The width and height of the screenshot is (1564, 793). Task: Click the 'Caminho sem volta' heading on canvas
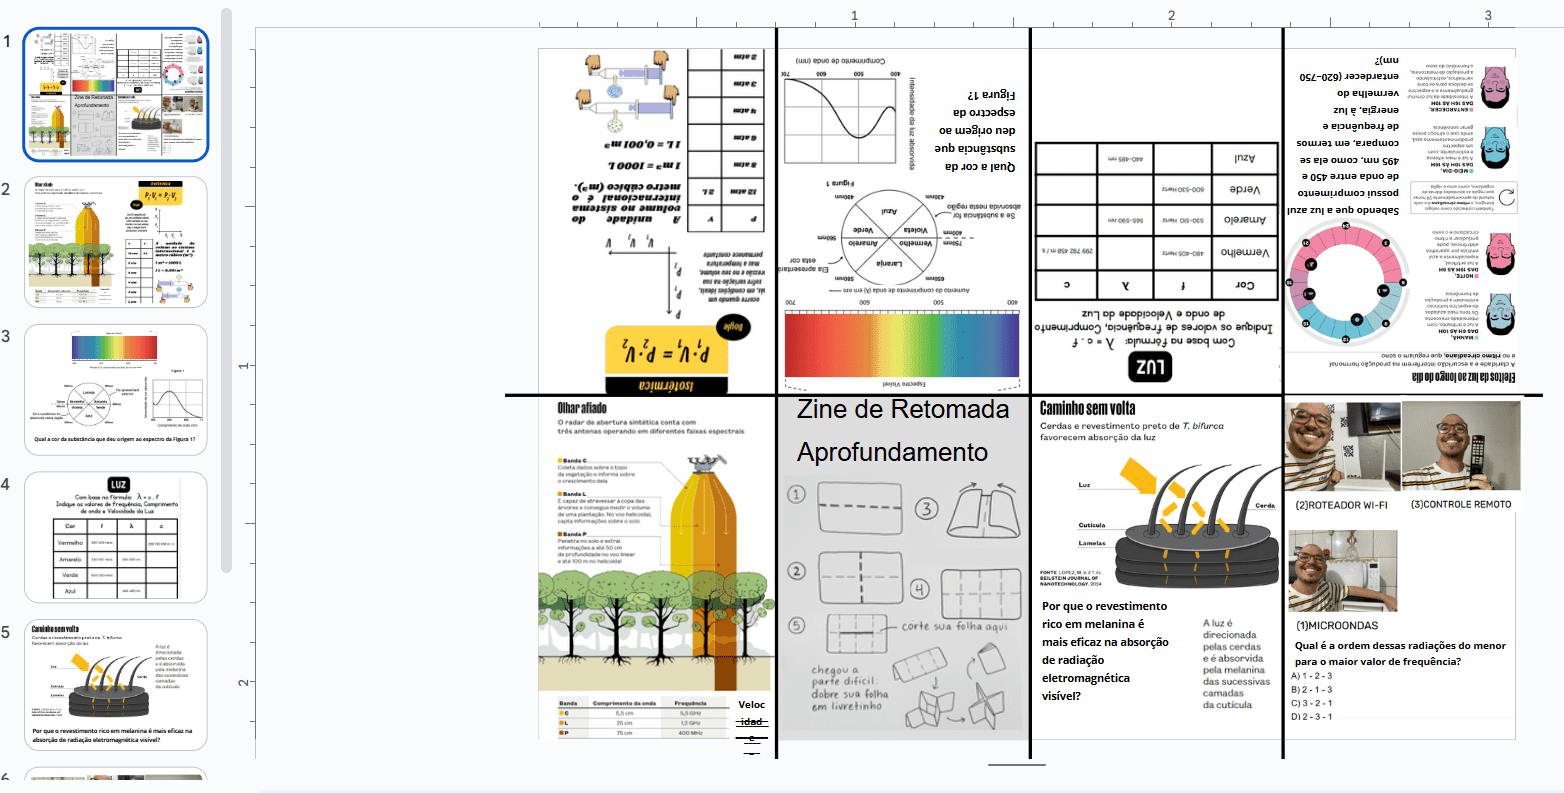tap(1087, 408)
